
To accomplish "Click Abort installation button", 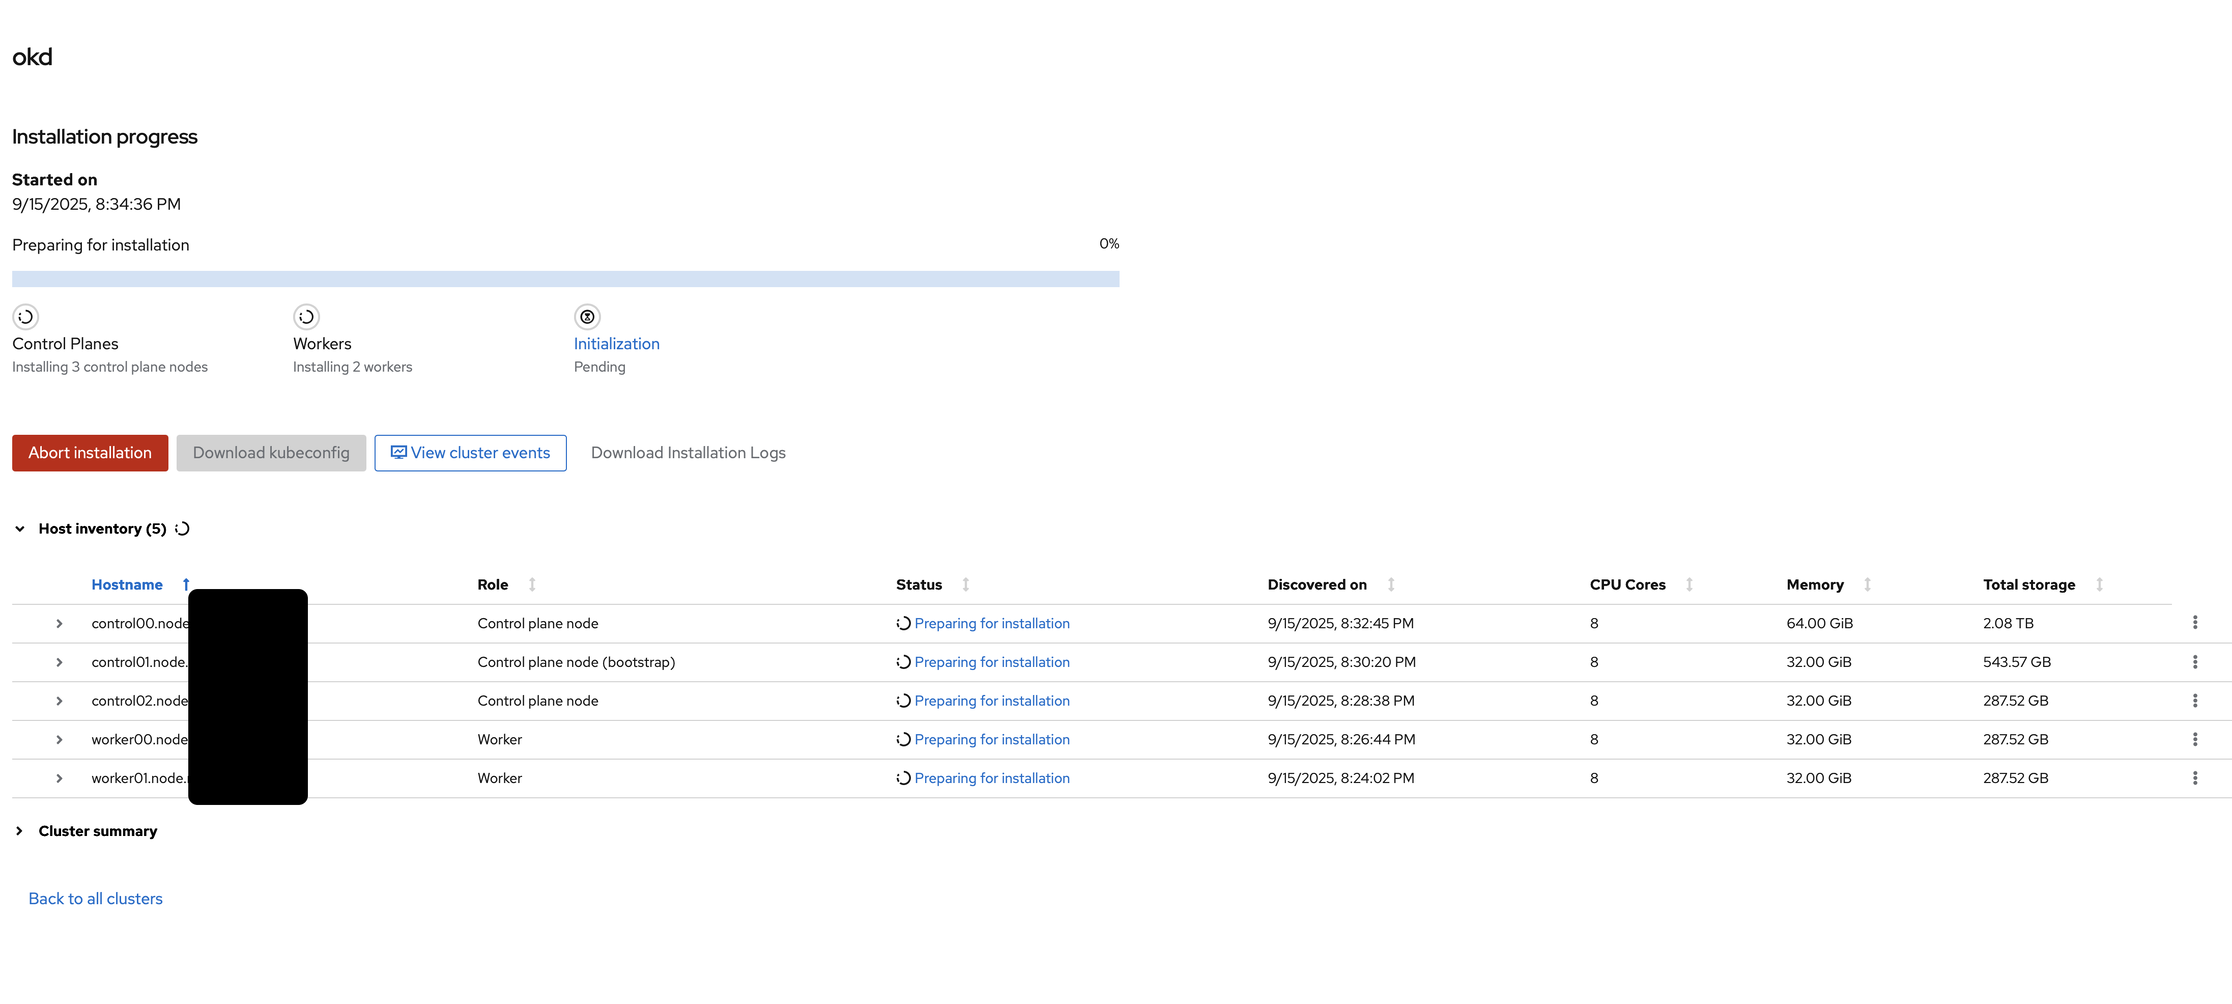I will [90, 453].
